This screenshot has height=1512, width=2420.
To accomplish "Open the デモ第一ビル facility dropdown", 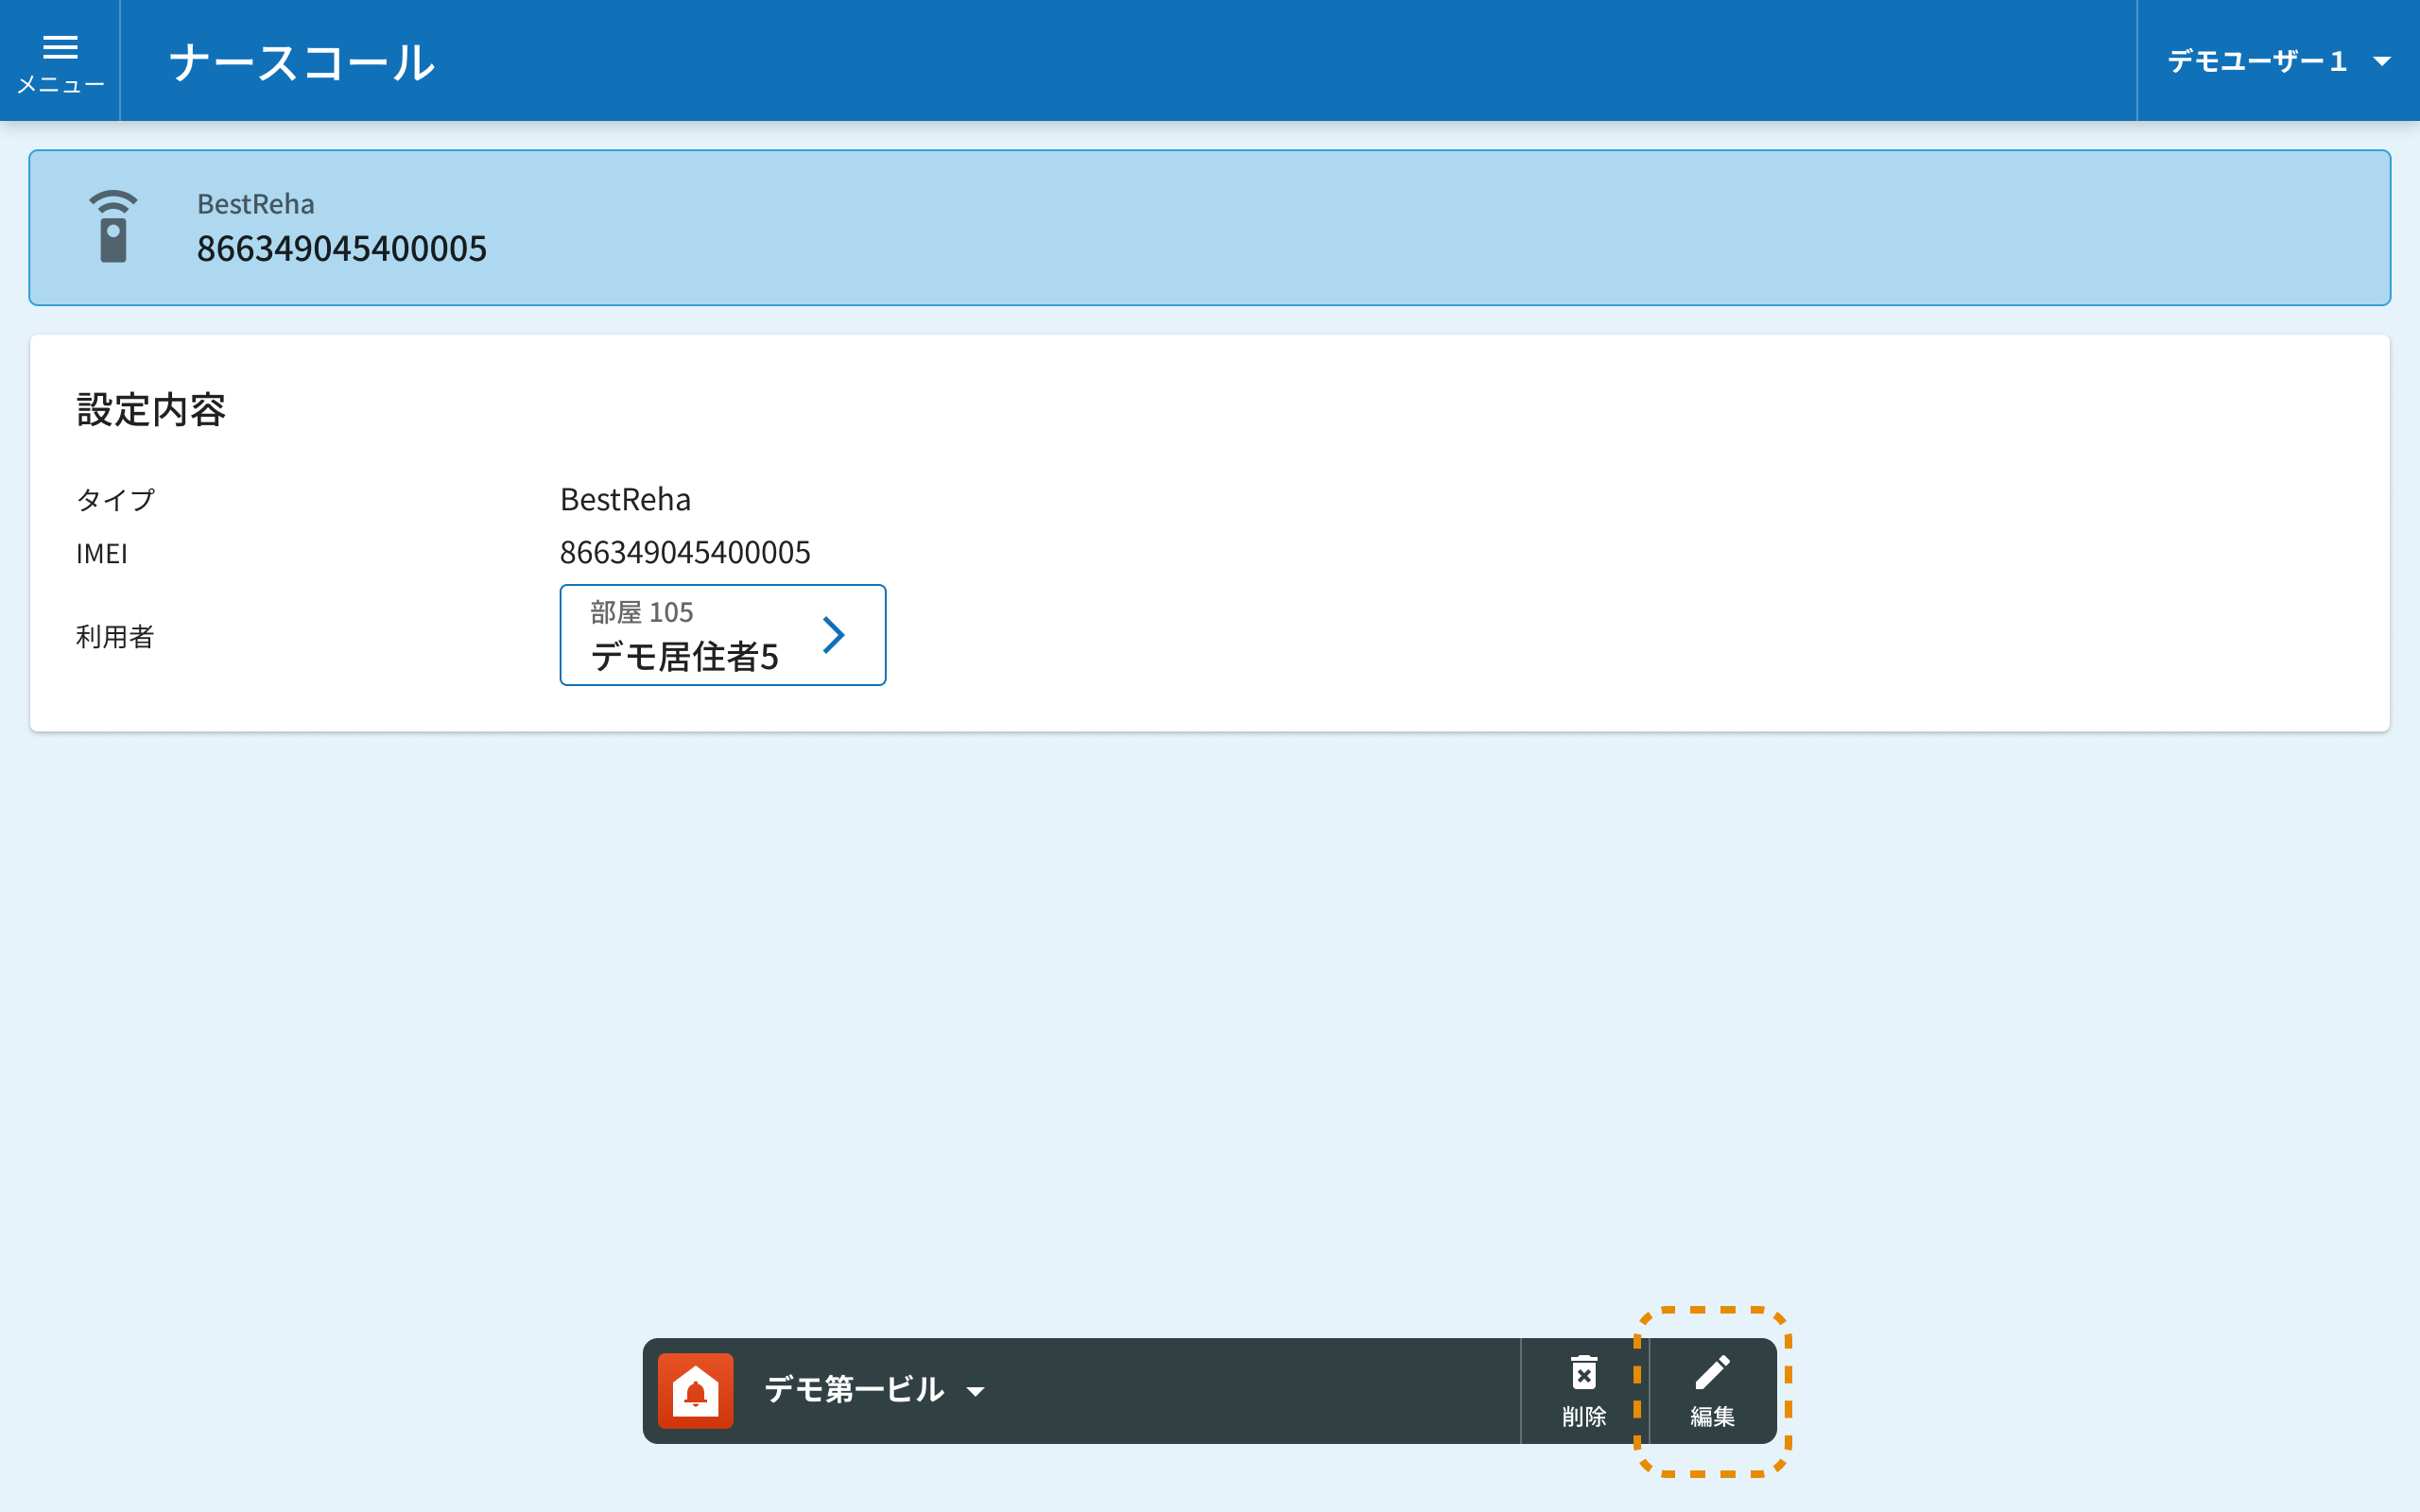I will coord(854,1390).
